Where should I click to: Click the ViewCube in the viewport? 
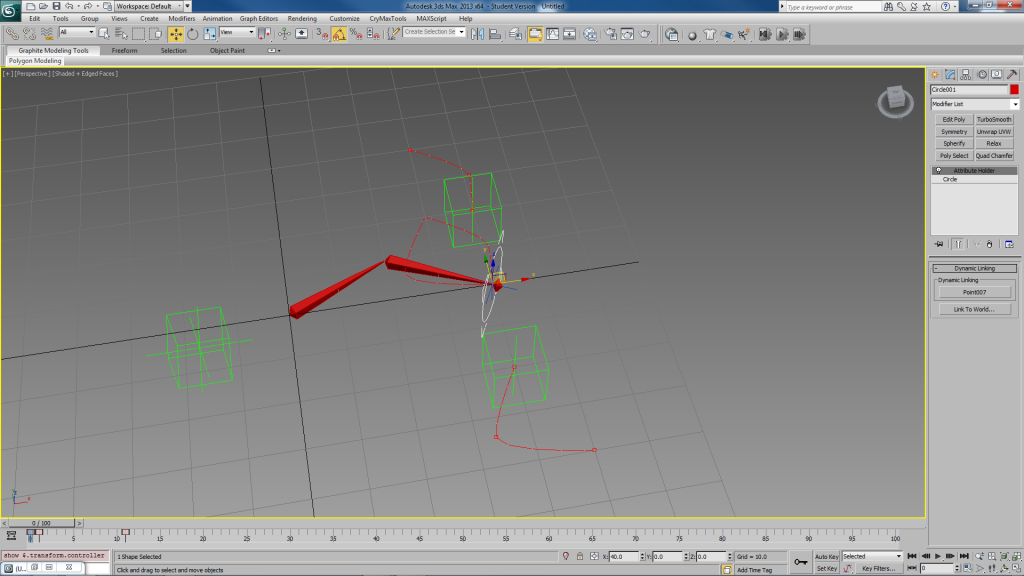(895, 100)
